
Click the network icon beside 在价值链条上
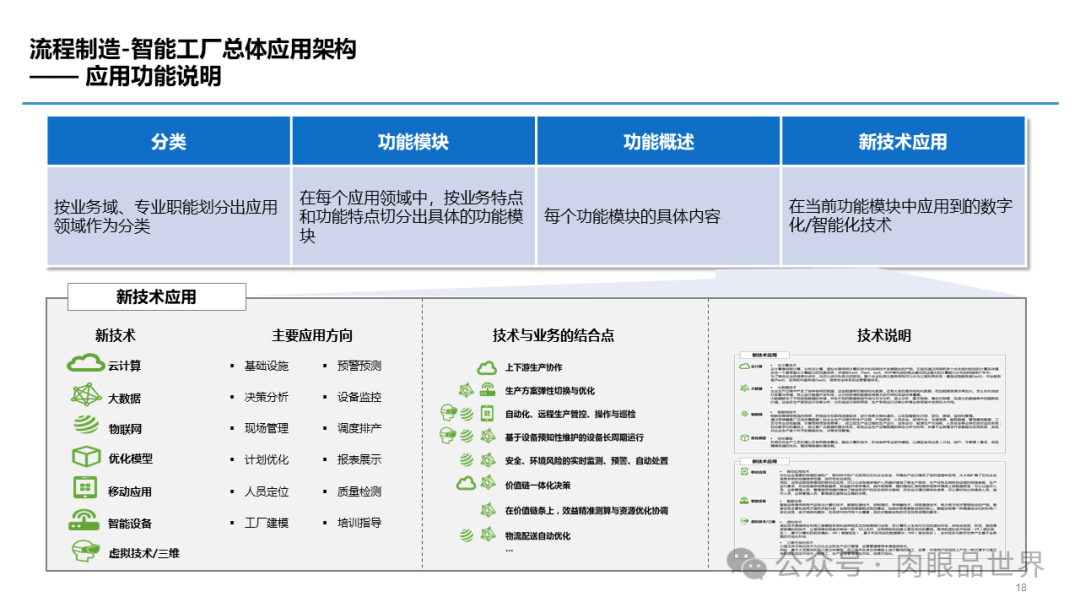(488, 510)
